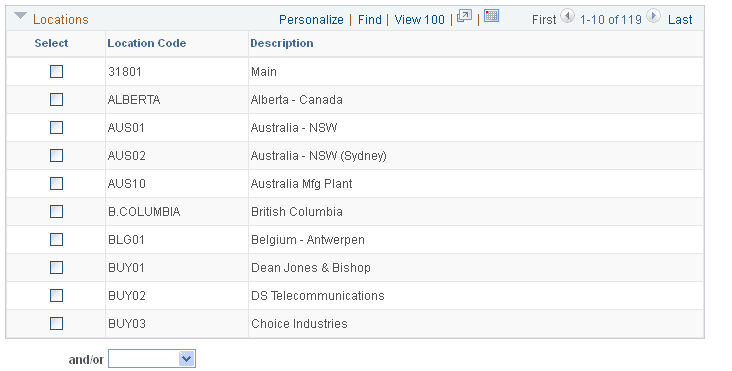This screenshot has width=732, height=371.
Task: Click View 100 link
Action: coord(419,20)
